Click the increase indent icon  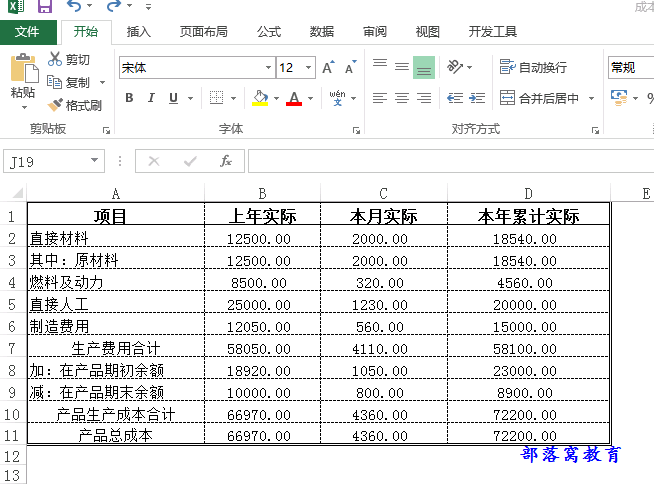pos(477,98)
